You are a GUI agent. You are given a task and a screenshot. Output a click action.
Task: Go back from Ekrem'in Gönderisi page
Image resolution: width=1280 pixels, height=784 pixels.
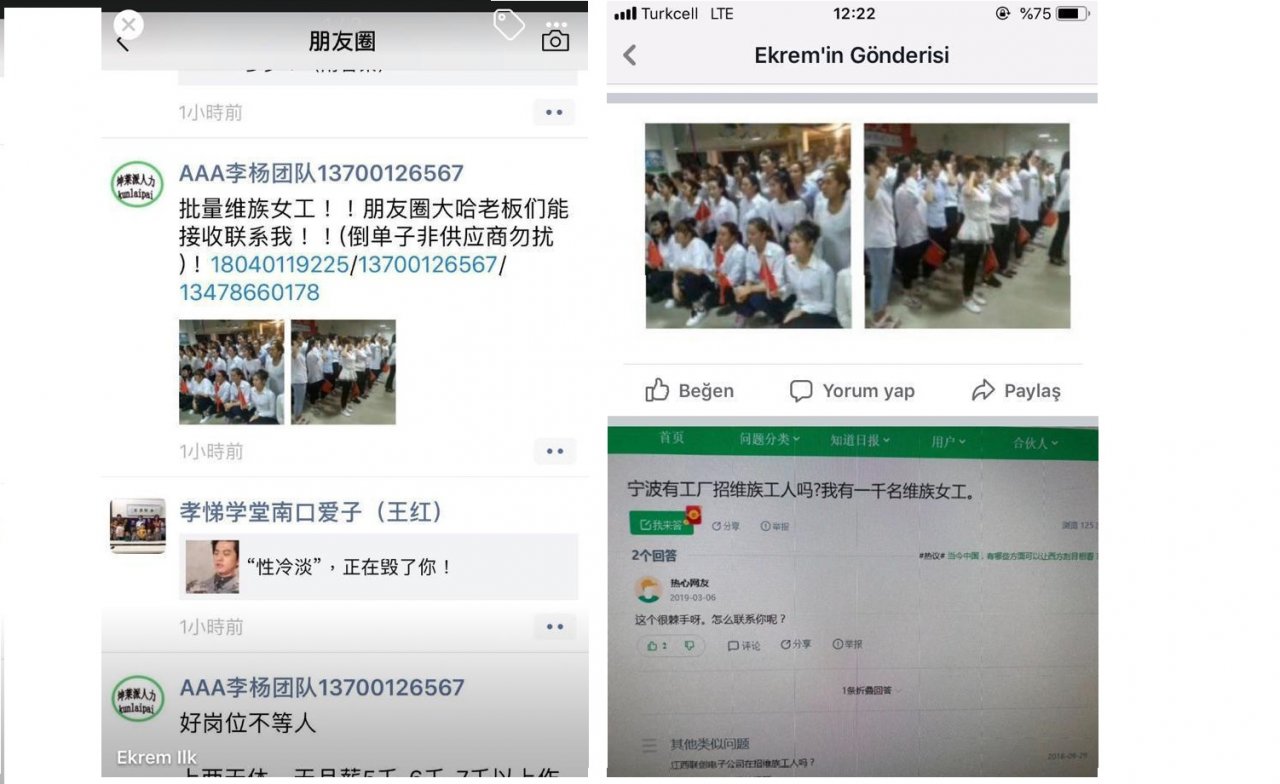[x=630, y=55]
